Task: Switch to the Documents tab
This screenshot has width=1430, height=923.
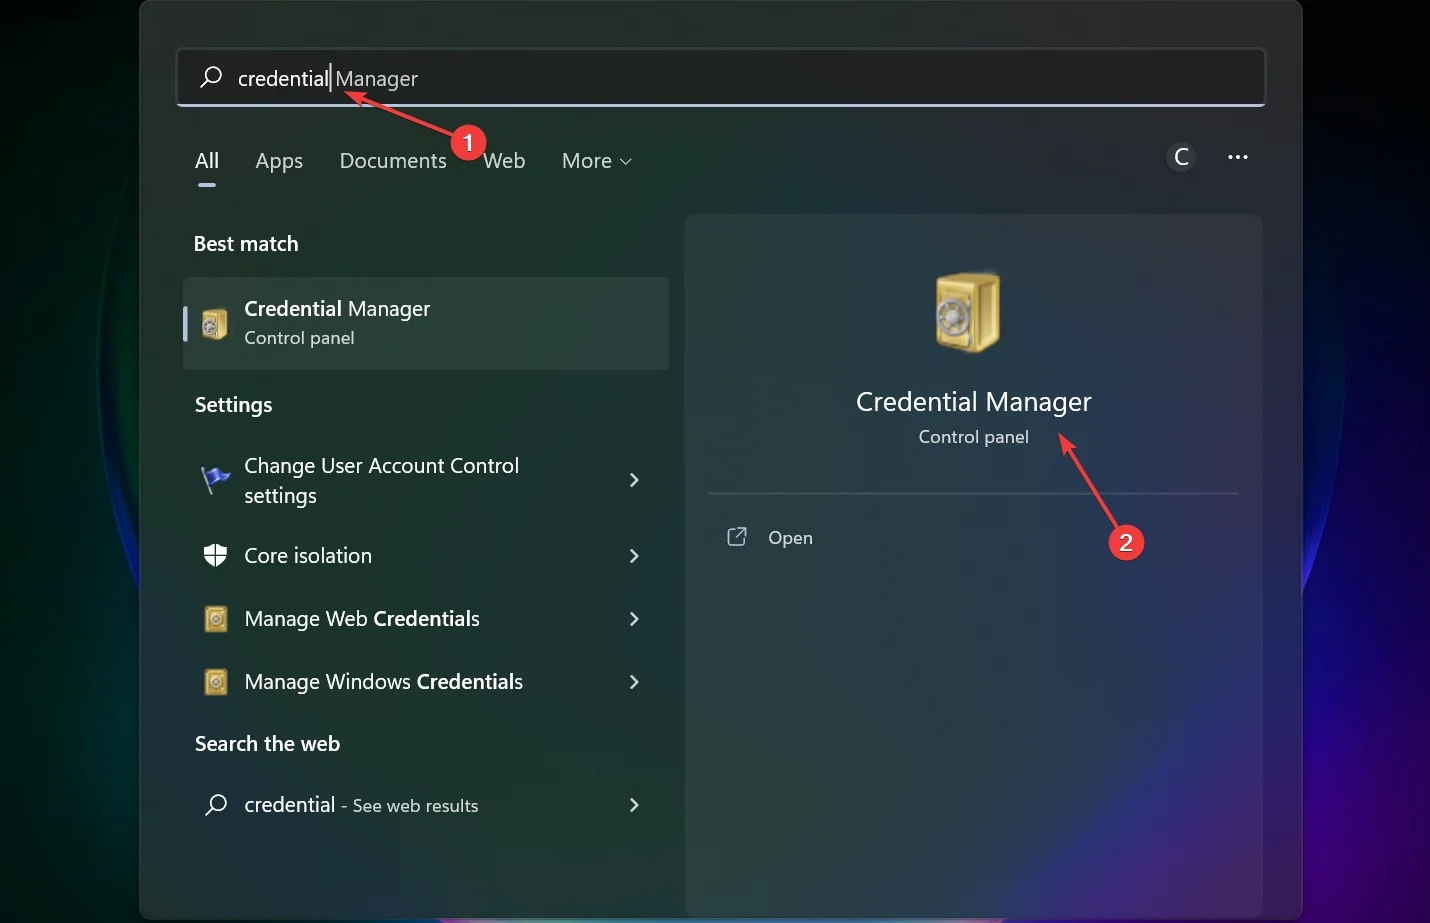Action: [393, 161]
